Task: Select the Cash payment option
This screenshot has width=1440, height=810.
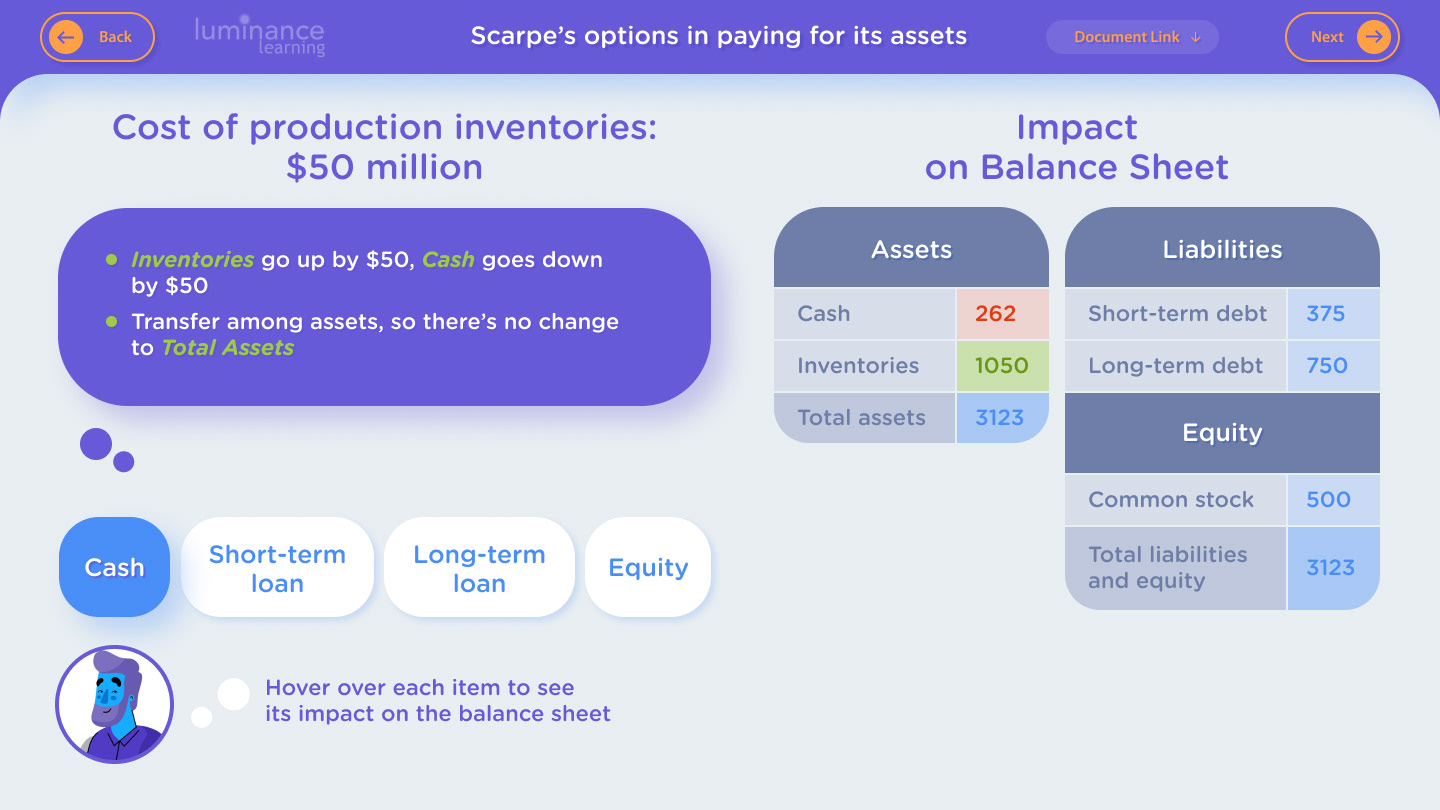Action: (x=114, y=567)
